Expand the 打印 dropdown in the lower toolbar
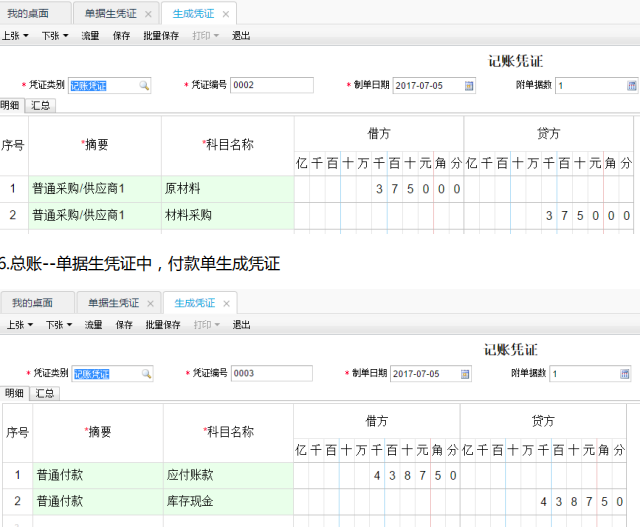The width and height of the screenshot is (642, 529). pos(217,325)
